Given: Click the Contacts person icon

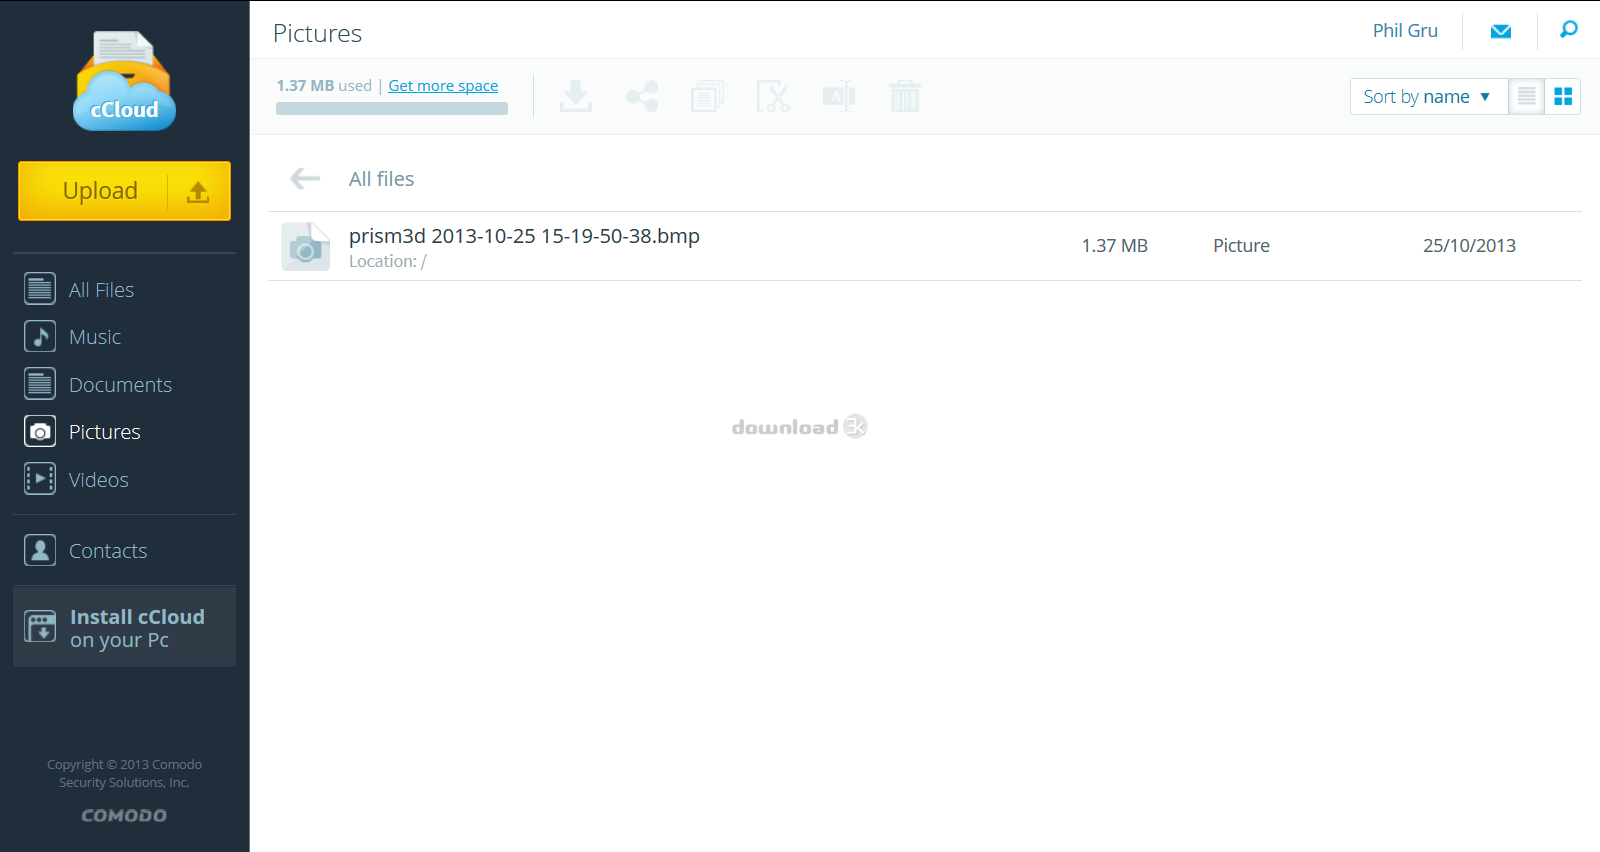Looking at the screenshot, I should 40,550.
